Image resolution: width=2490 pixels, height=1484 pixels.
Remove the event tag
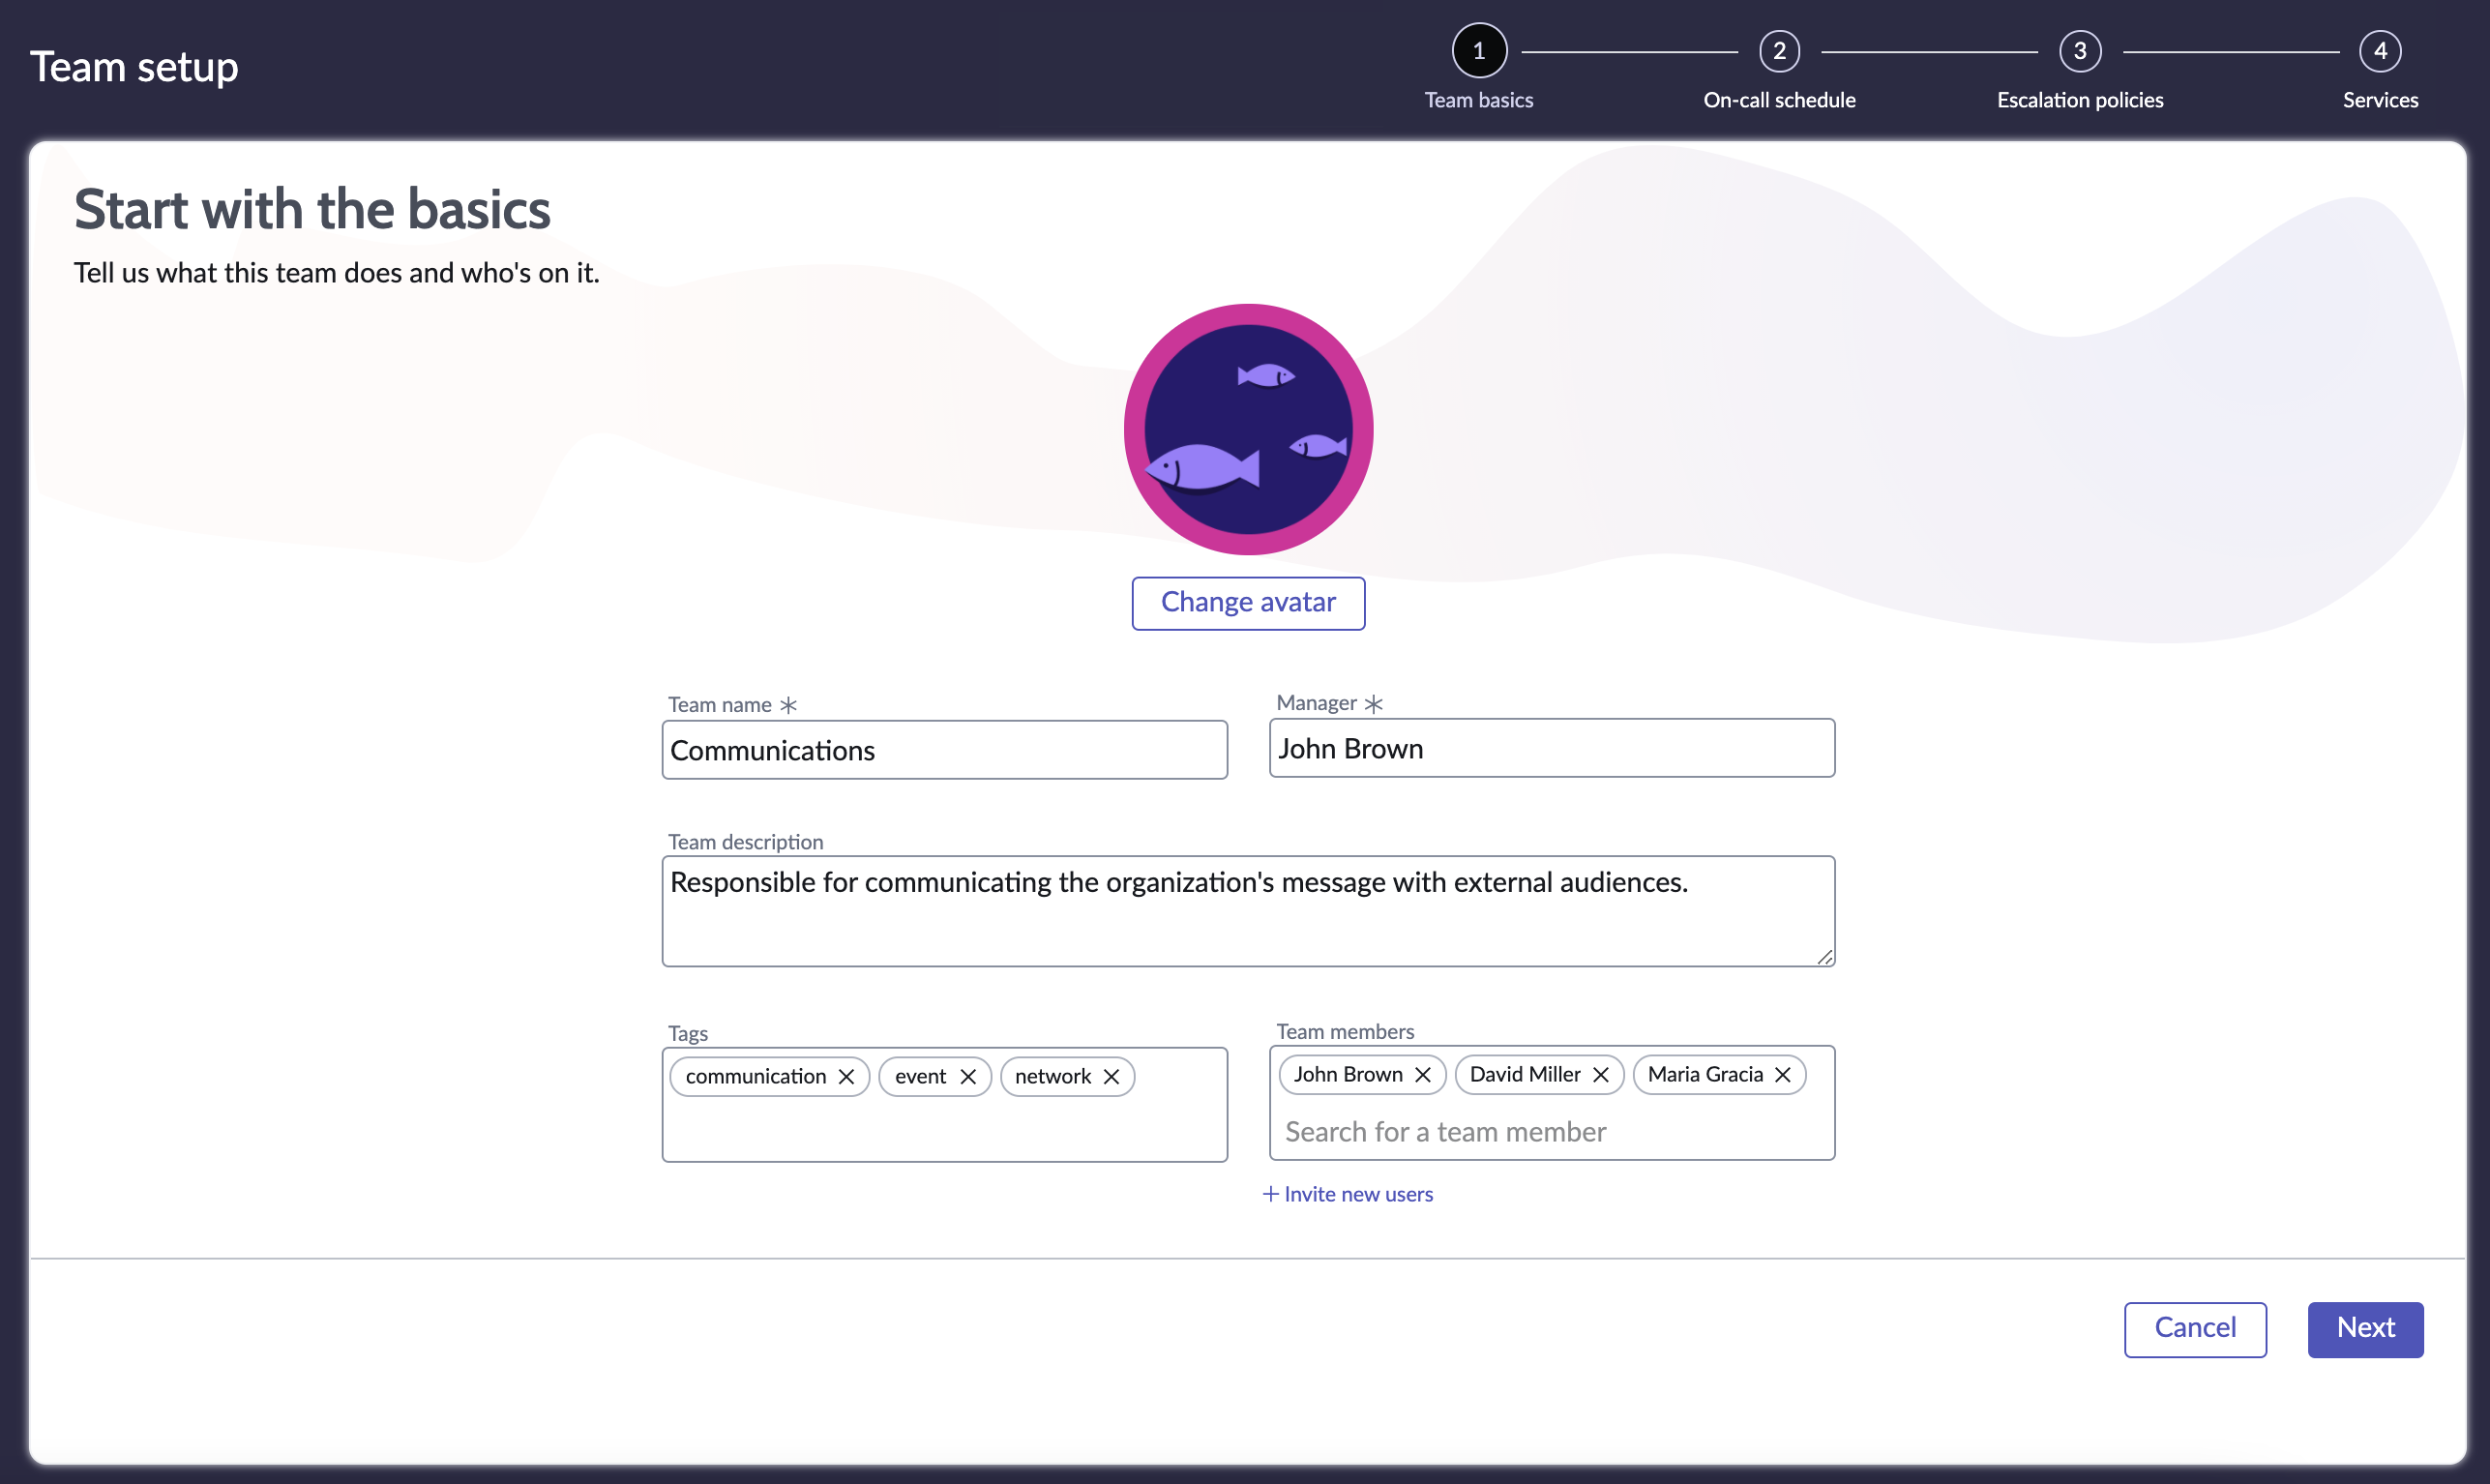[968, 1077]
